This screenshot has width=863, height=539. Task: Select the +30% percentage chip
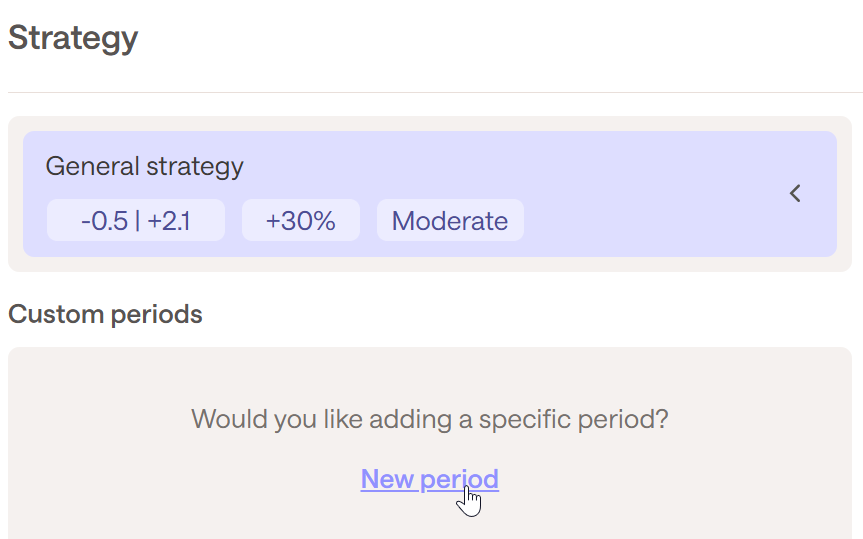point(300,221)
